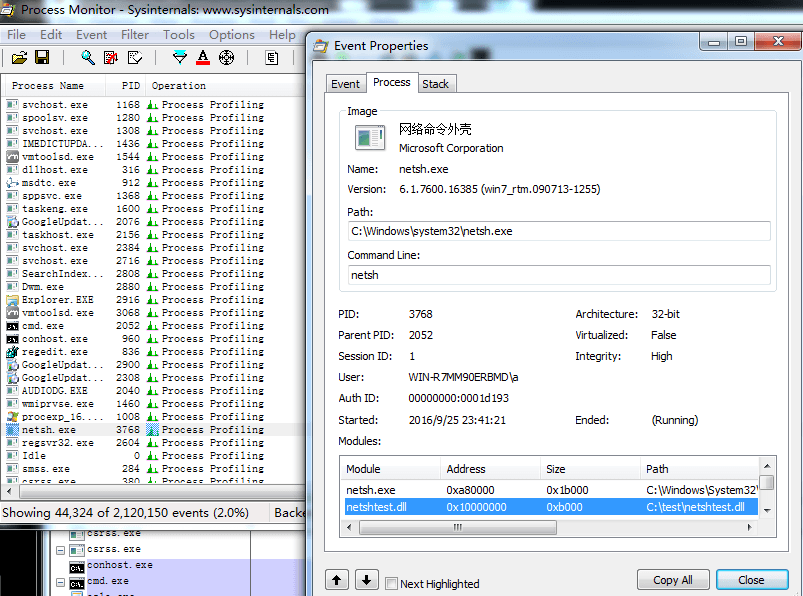Switch to the Stack tab
The image size is (803, 596).
435,84
